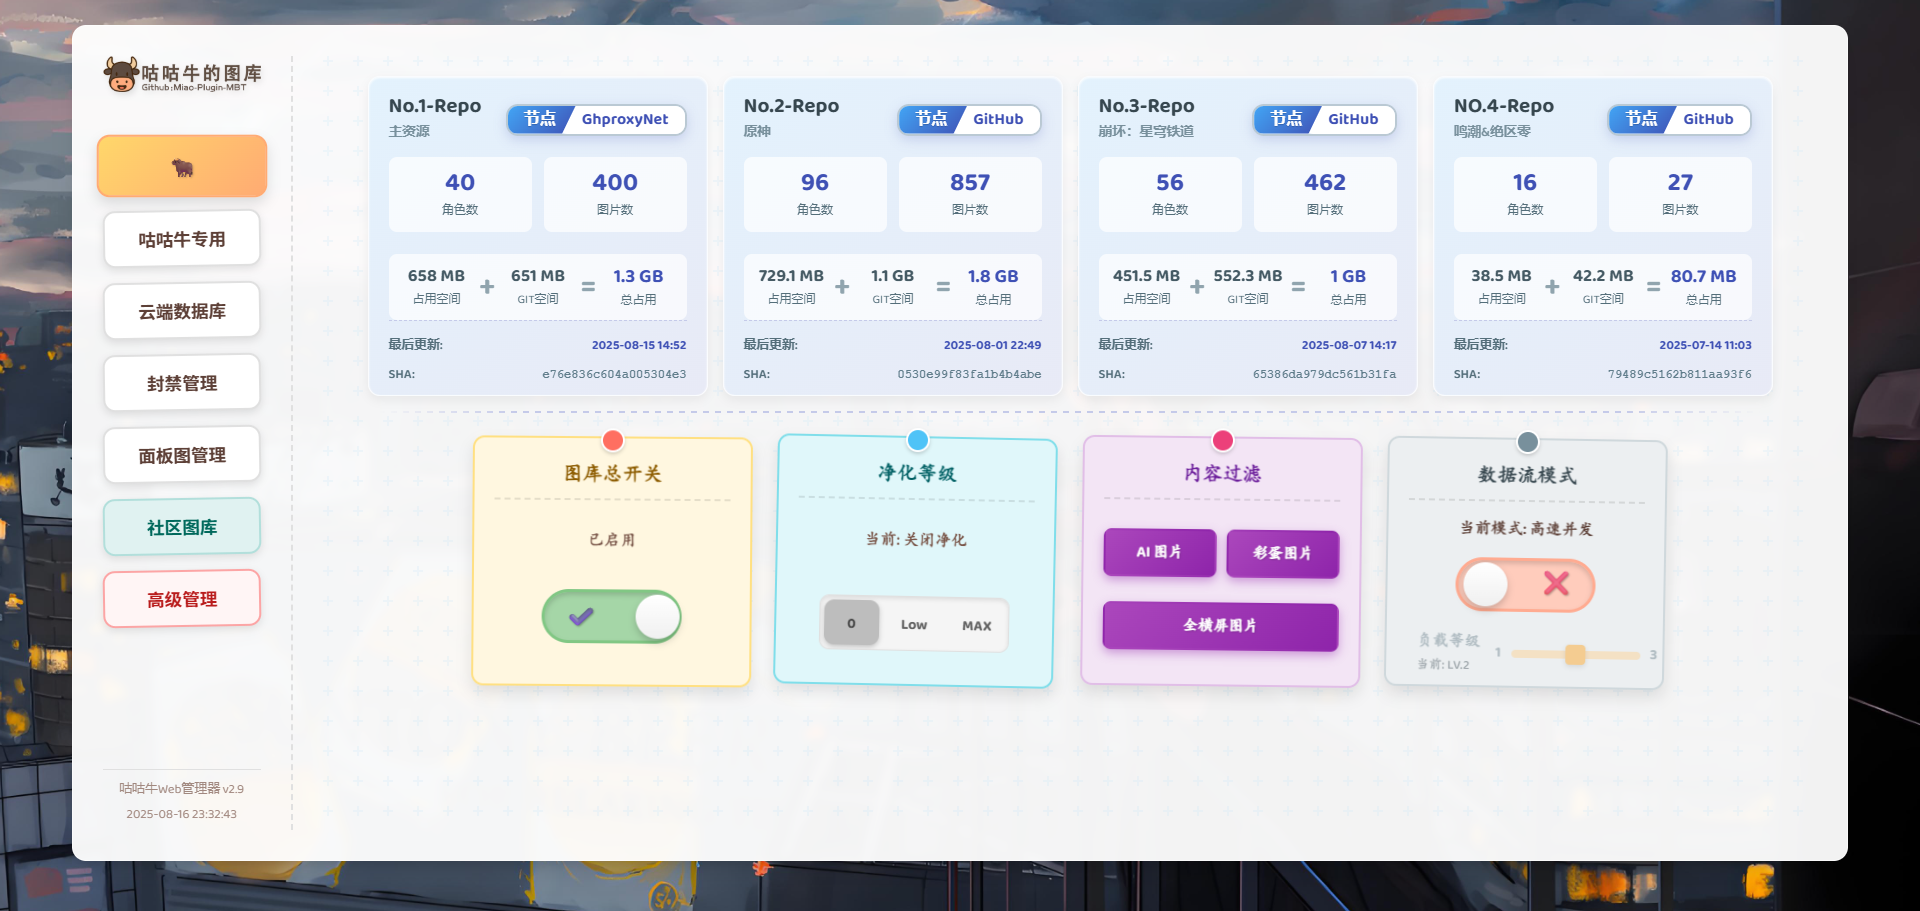This screenshot has height=911, width=1920.
Task: Open the 社区图库 section
Action: 182,527
